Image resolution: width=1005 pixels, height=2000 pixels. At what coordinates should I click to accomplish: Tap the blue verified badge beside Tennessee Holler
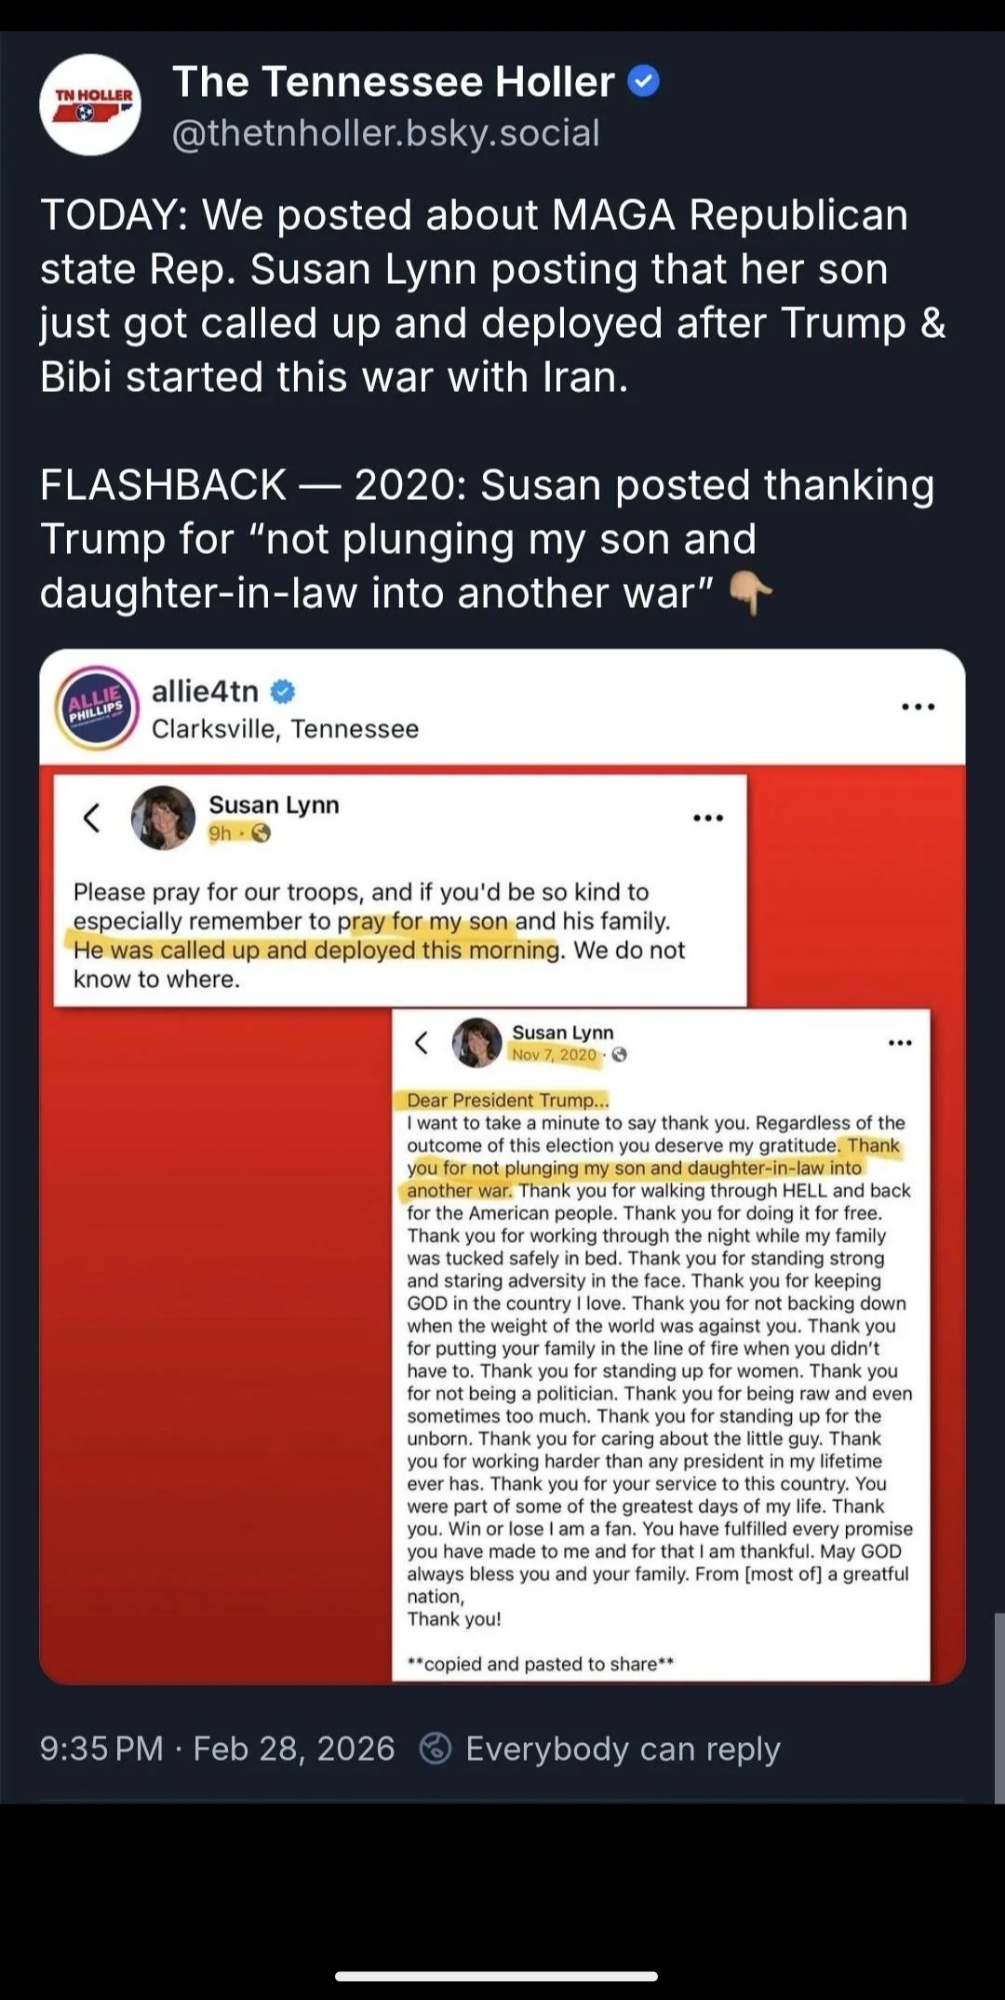pos(643,81)
